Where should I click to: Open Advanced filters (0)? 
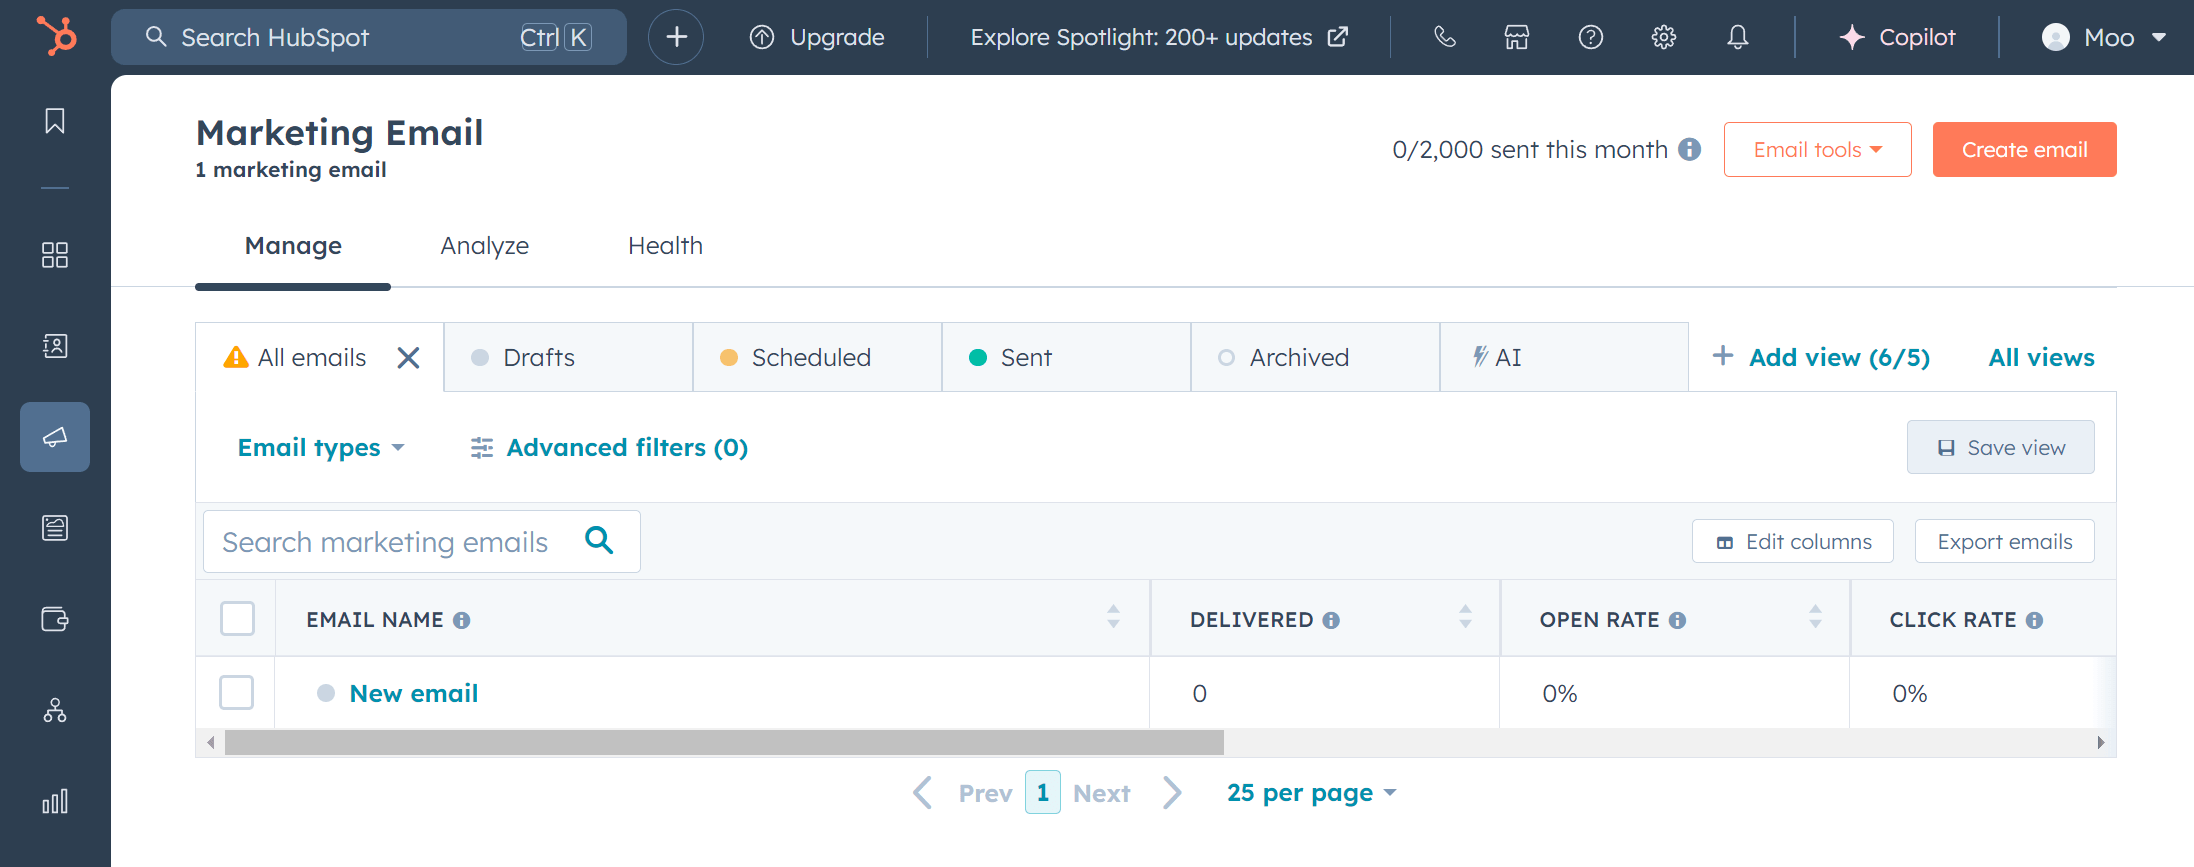click(x=609, y=447)
